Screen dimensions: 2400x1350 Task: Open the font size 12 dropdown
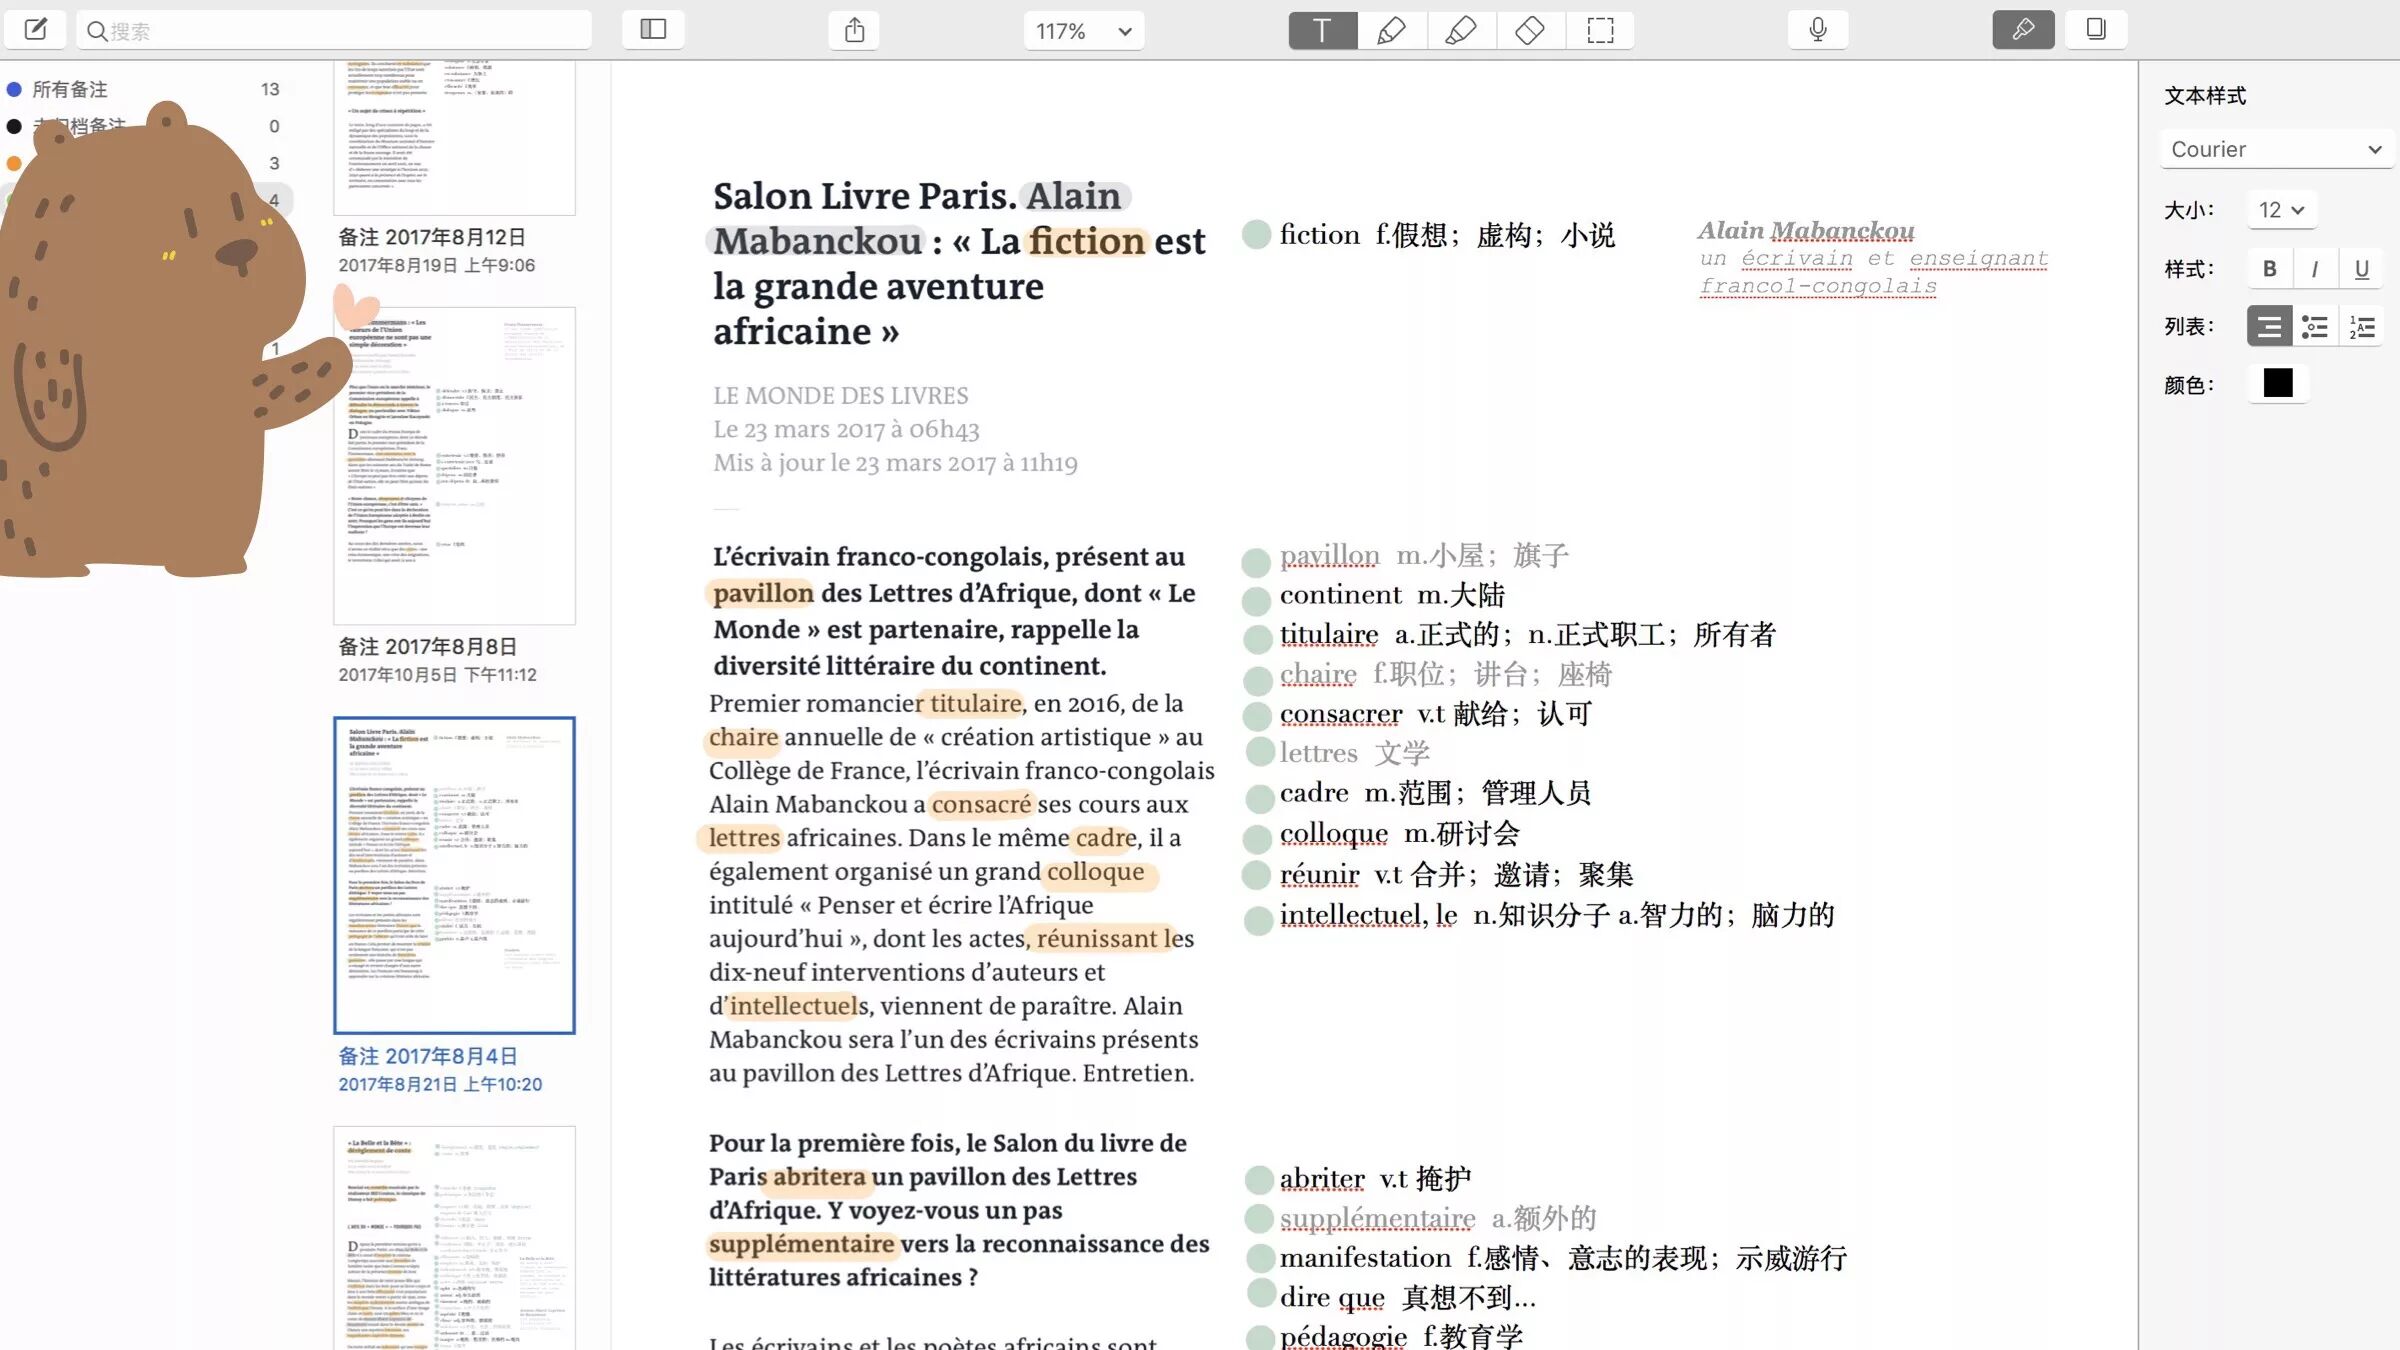[x=2281, y=210]
